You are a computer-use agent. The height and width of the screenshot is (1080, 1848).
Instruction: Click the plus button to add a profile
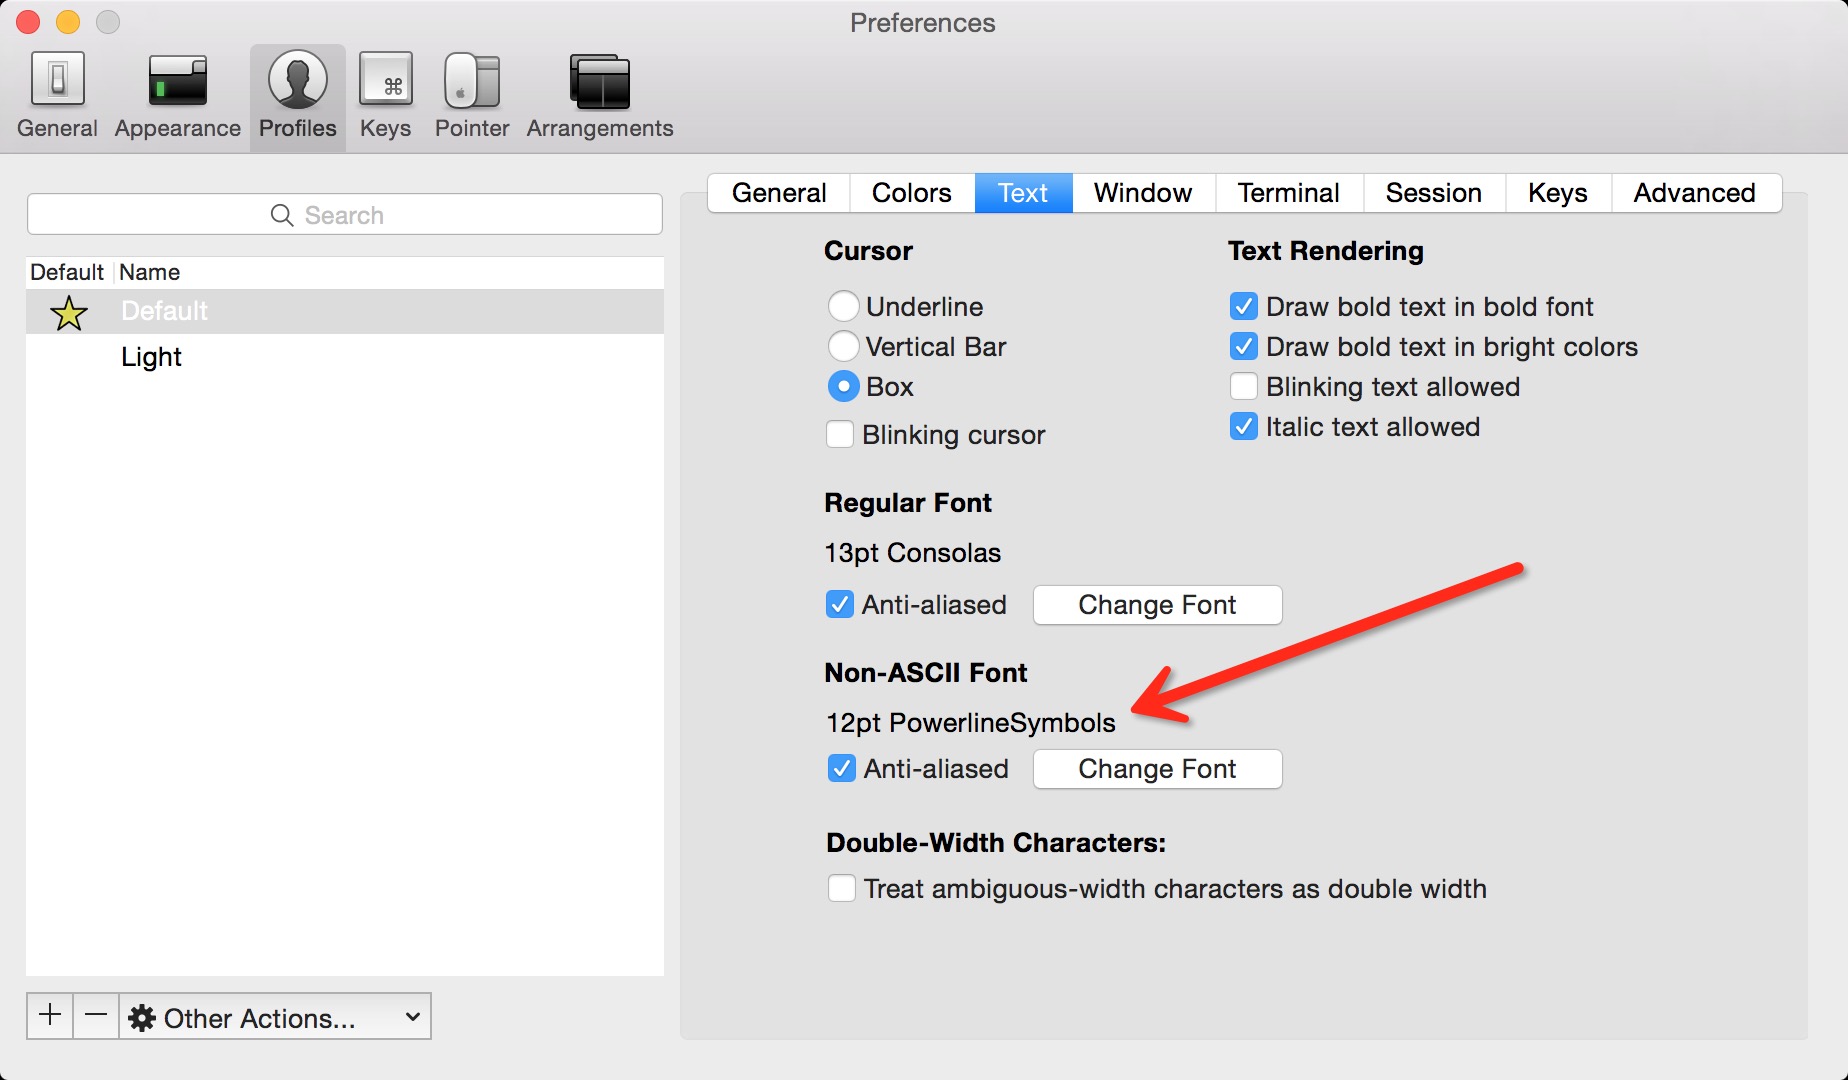(49, 1015)
